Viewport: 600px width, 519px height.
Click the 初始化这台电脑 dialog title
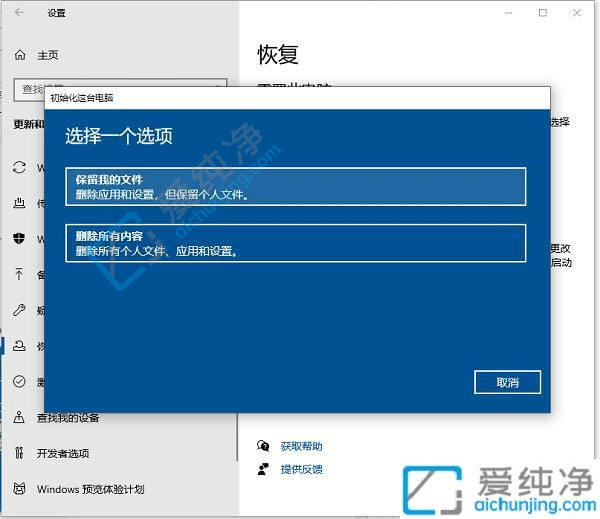pyautogui.click(x=82, y=98)
